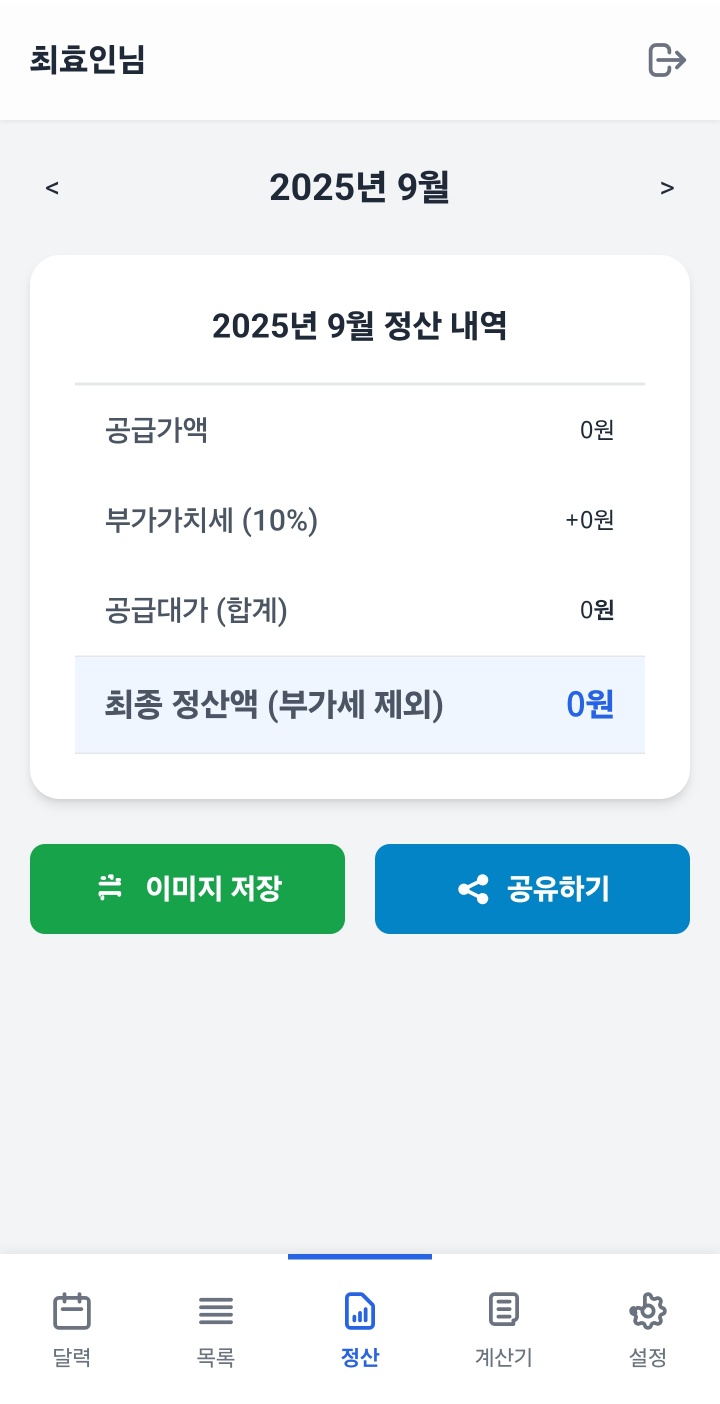Tap the logout icon in header
This screenshot has width=720, height=1404.
click(x=667, y=60)
